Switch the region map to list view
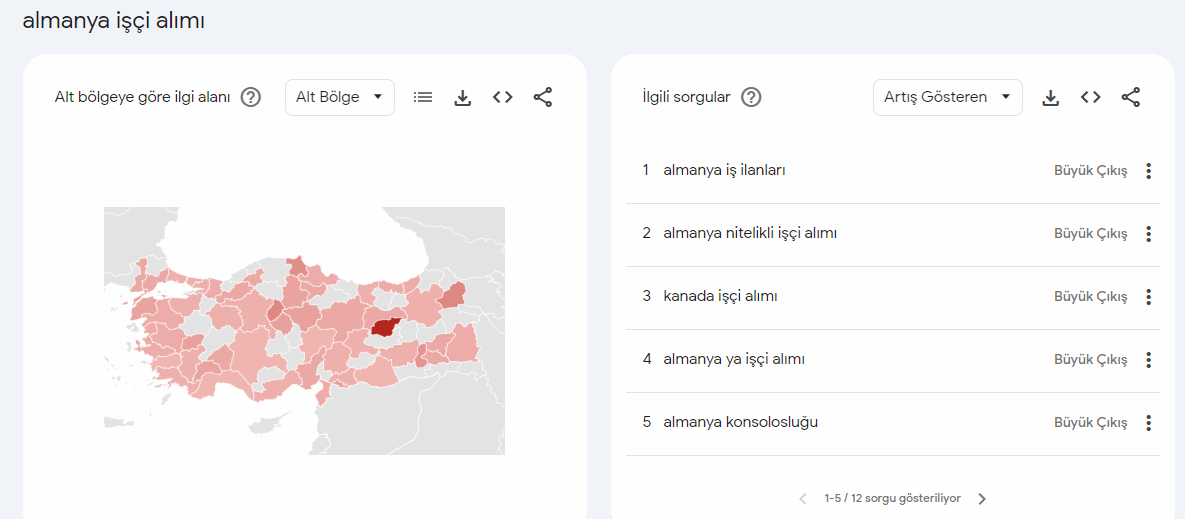The height and width of the screenshot is (519, 1185). click(423, 97)
